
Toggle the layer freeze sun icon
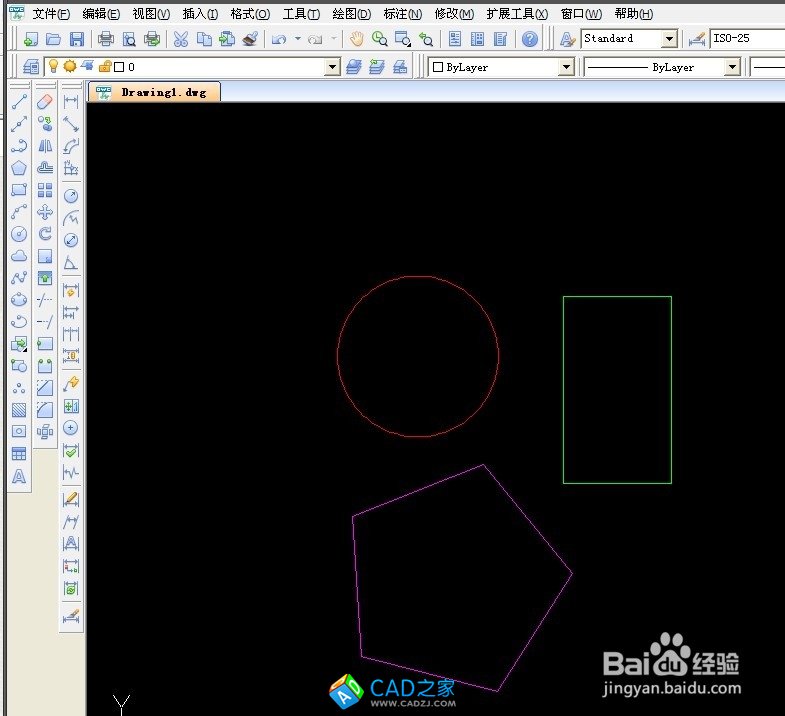click(x=70, y=66)
